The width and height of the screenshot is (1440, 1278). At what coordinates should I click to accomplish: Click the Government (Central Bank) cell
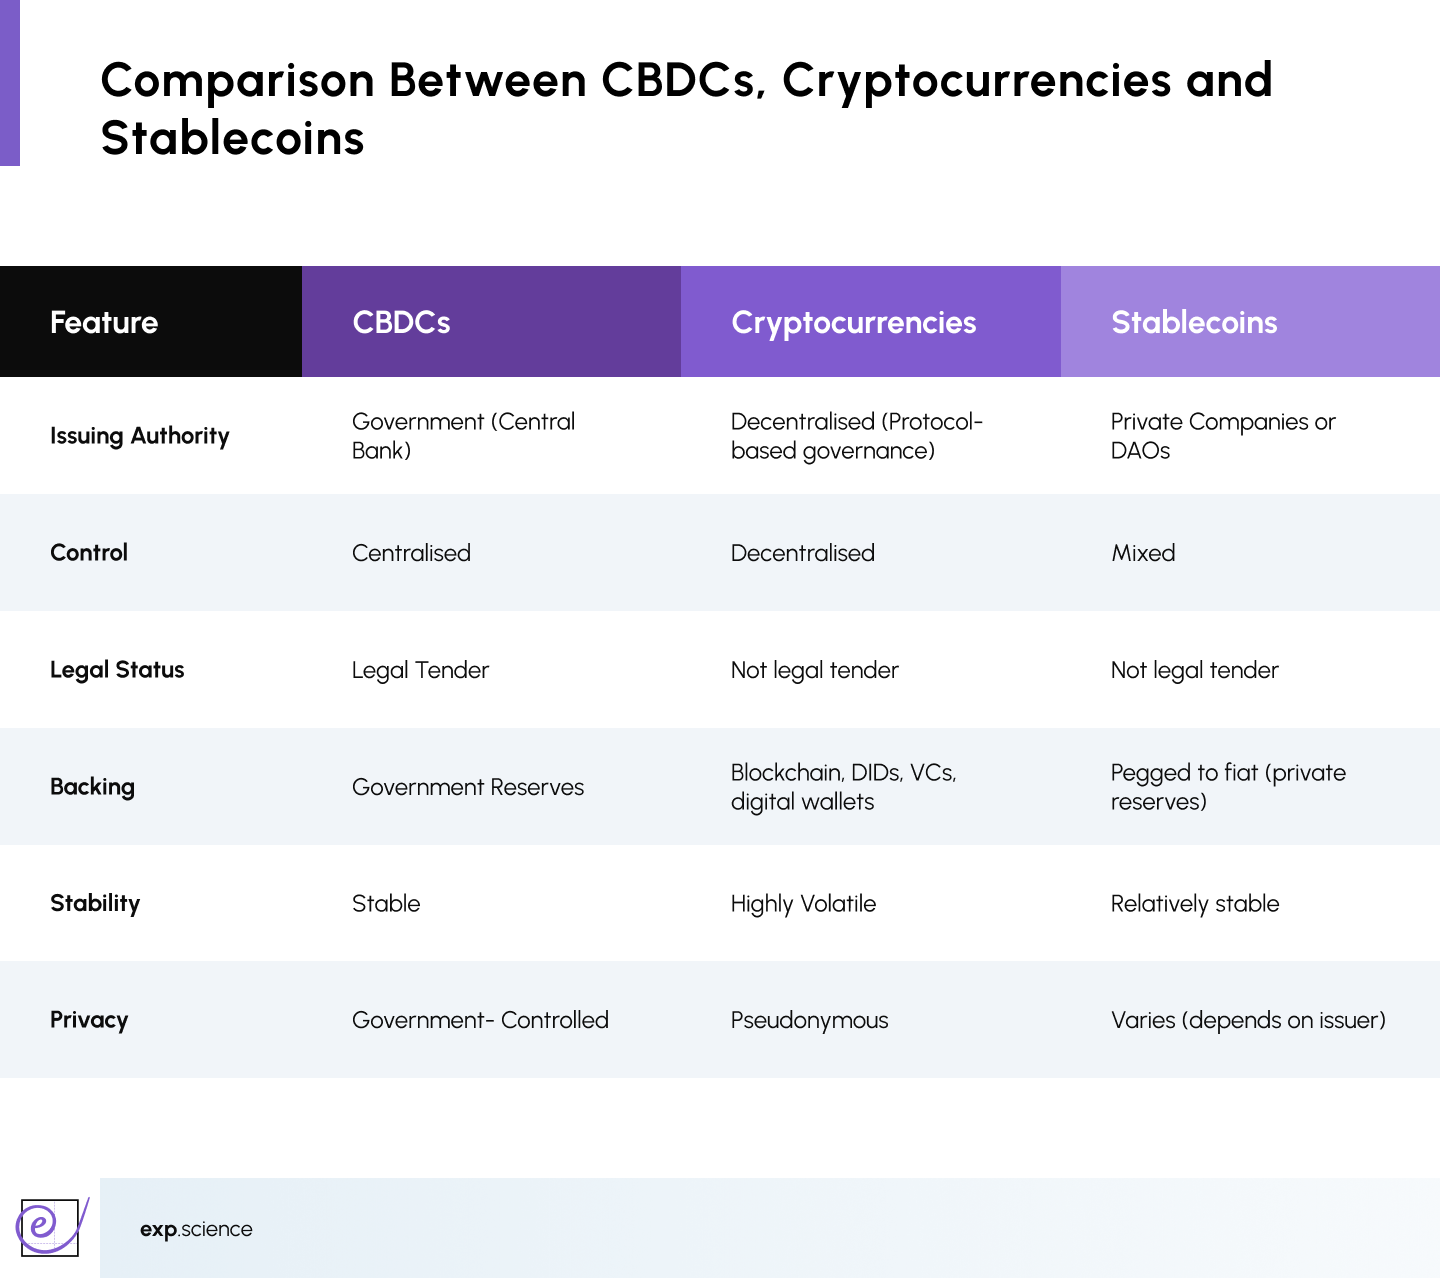[x=463, y=436]
